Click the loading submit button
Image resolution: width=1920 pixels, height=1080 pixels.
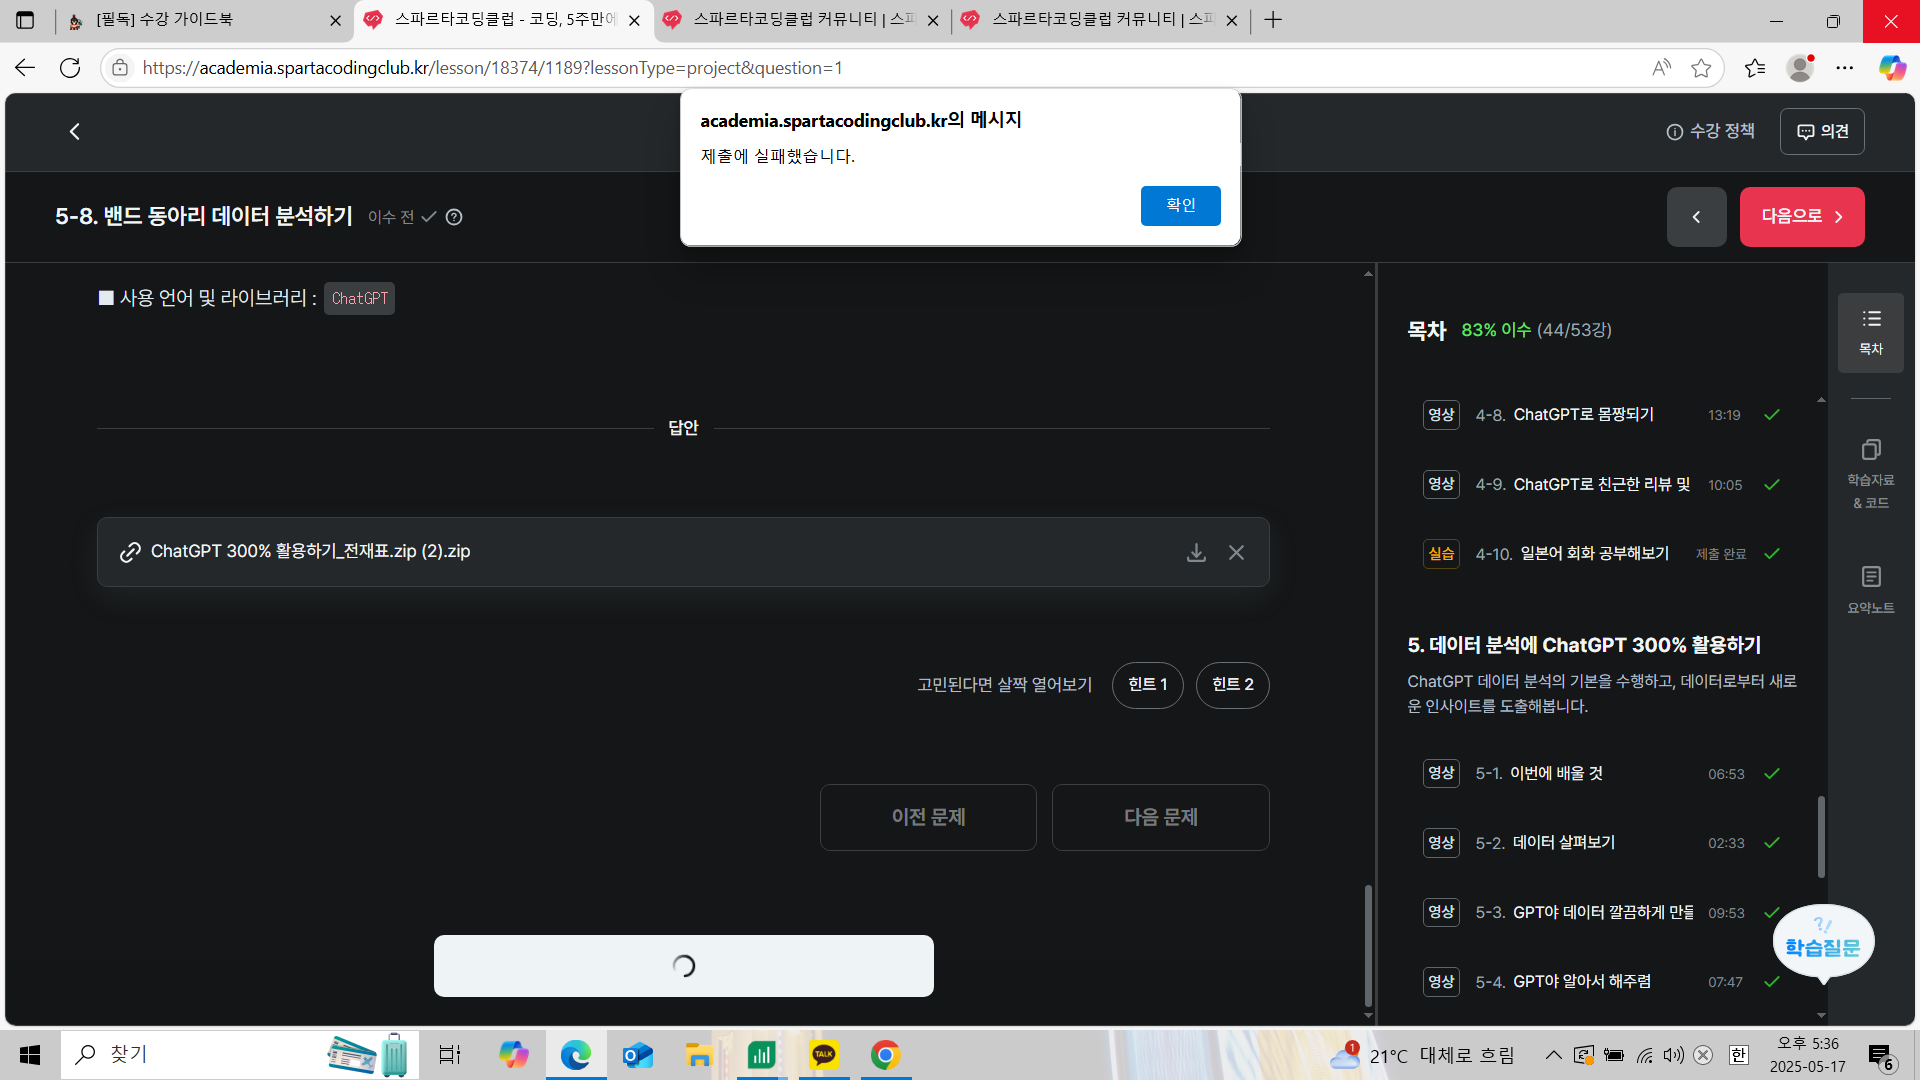(x=684, y=966)
